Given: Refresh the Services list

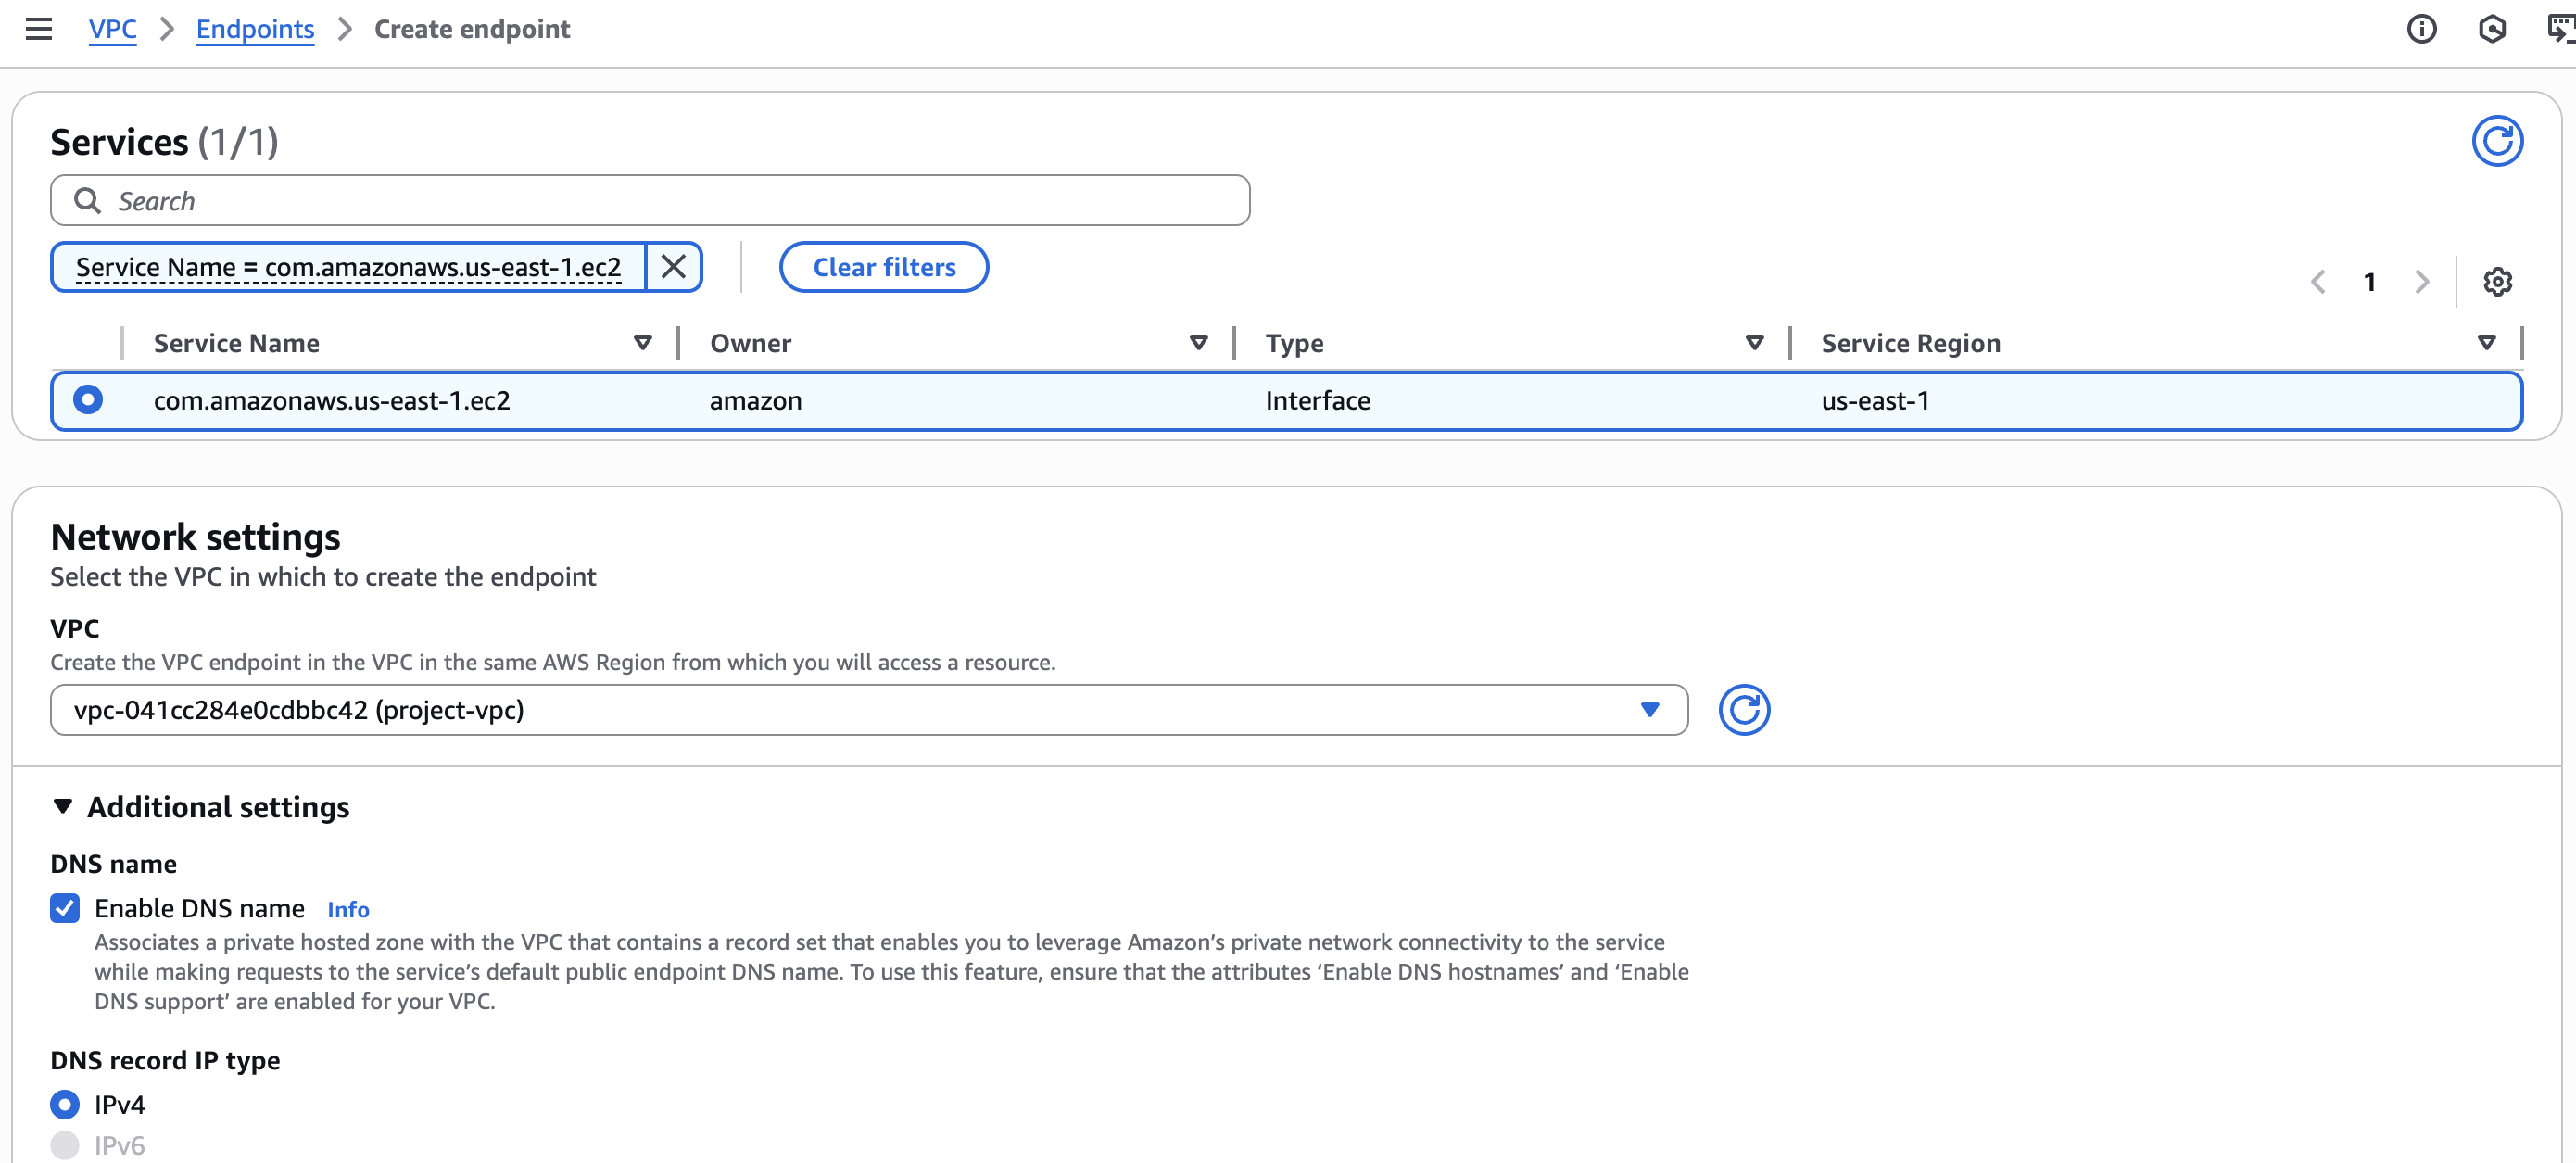Looking at the screenshot, I should pos(2496,141).
